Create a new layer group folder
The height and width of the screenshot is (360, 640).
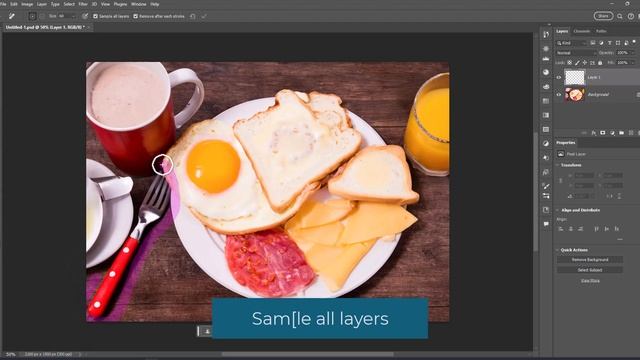tap(622, 133)
